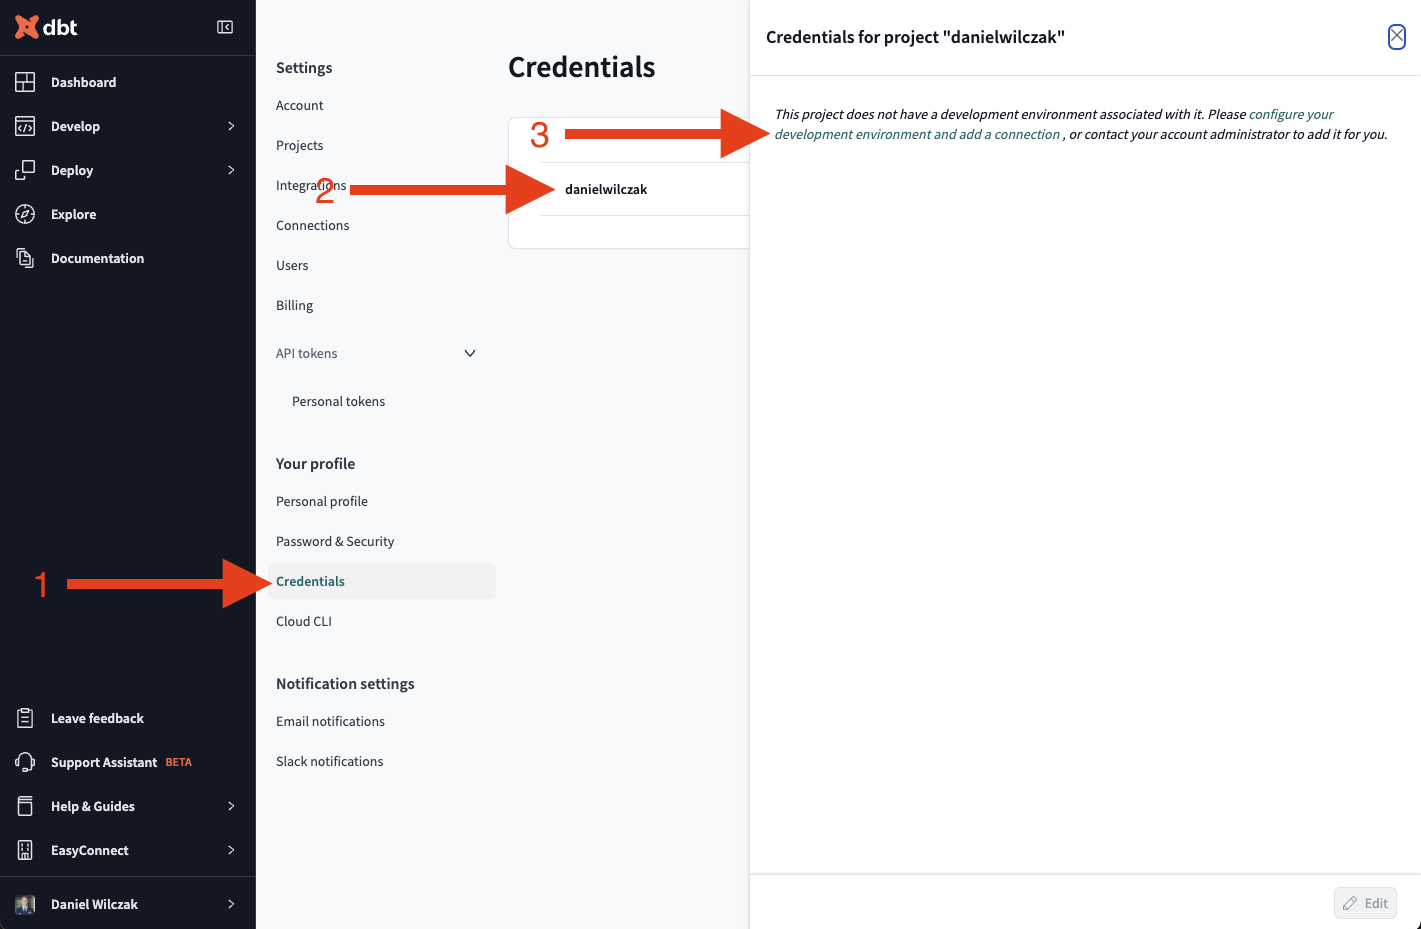Collapse the API tokens section chevron
Image resolution: width=1421 pixels, height=929 pixels.
click(x=470, y=353)
